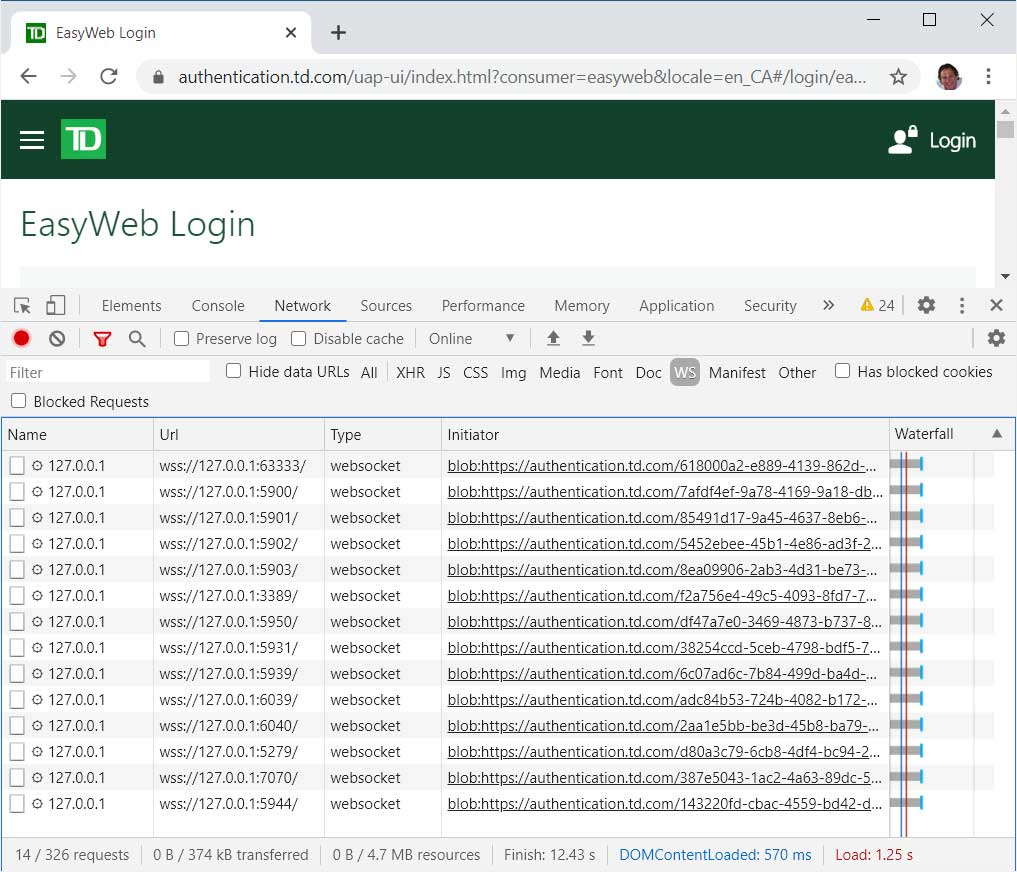Filter requests by Font type

click(x=608, y=372)
